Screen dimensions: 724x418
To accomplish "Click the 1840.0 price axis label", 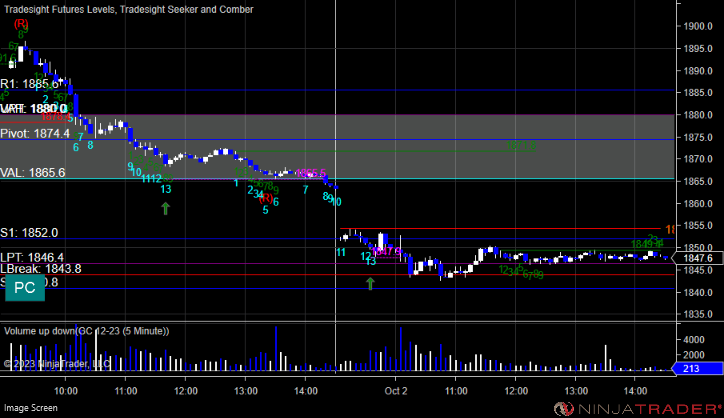I will click(x=697, y=292).
